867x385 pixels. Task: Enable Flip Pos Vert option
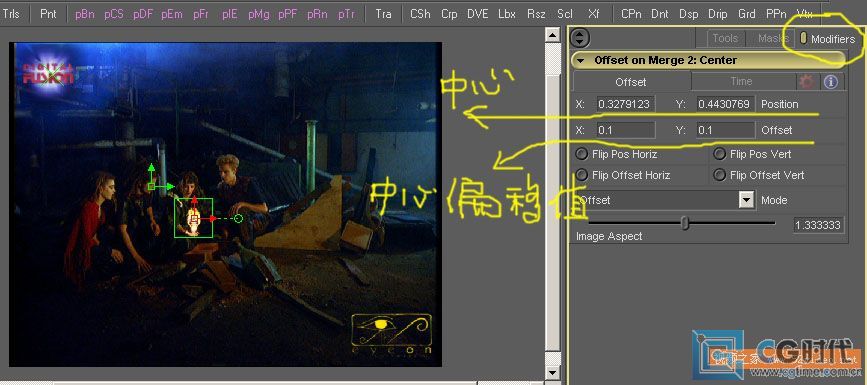719,154
